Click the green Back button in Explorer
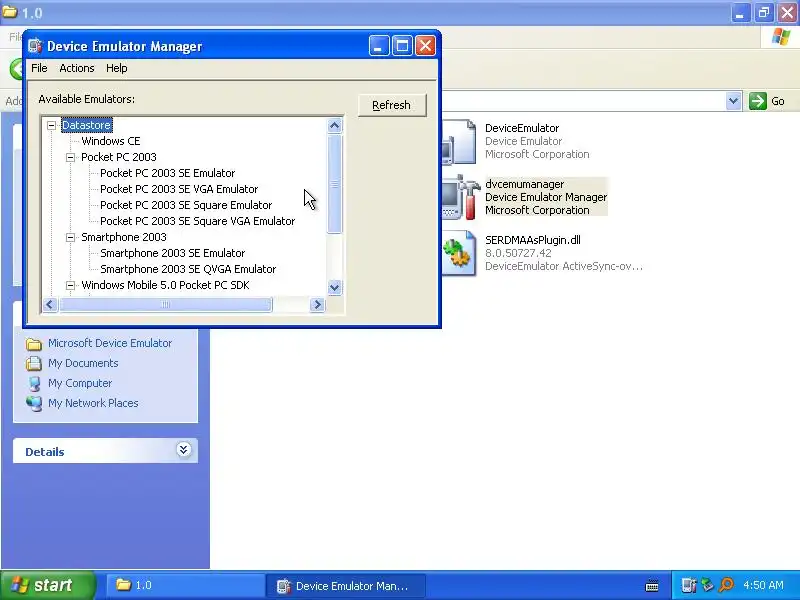This screenshot has width=800, height=600. click(x=16, y=69)
